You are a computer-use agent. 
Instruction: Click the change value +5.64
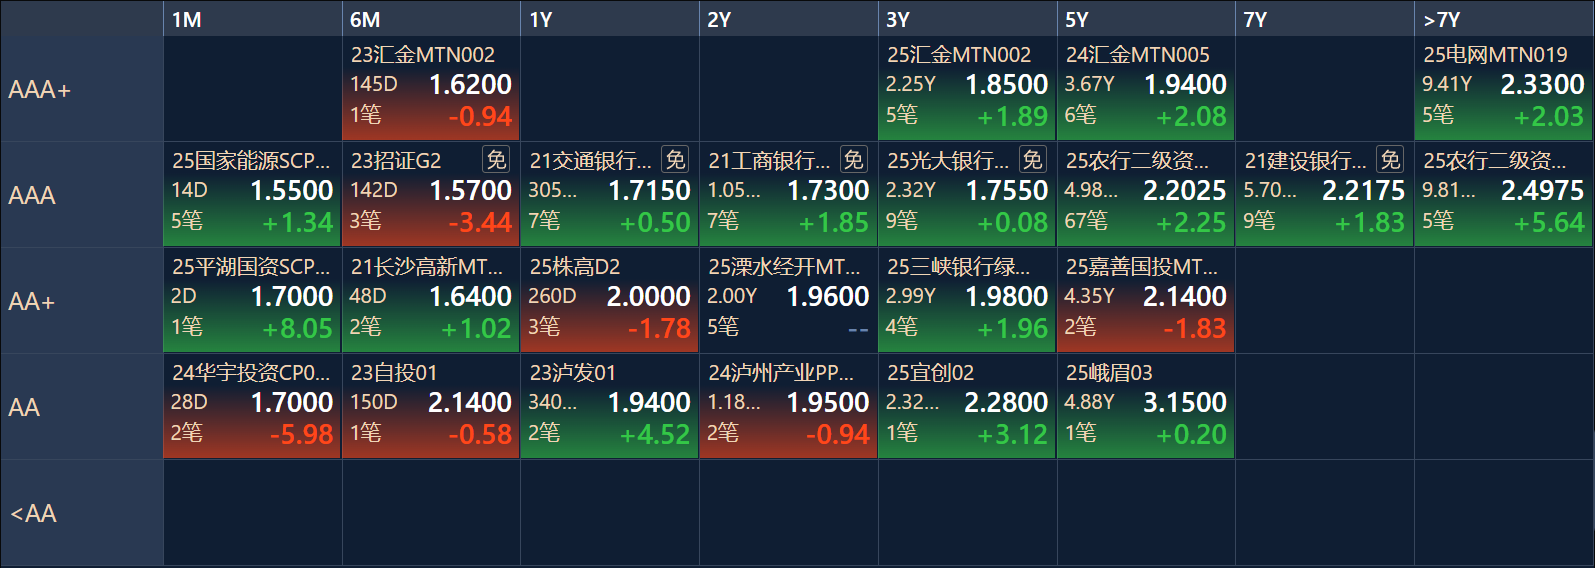1549,223
